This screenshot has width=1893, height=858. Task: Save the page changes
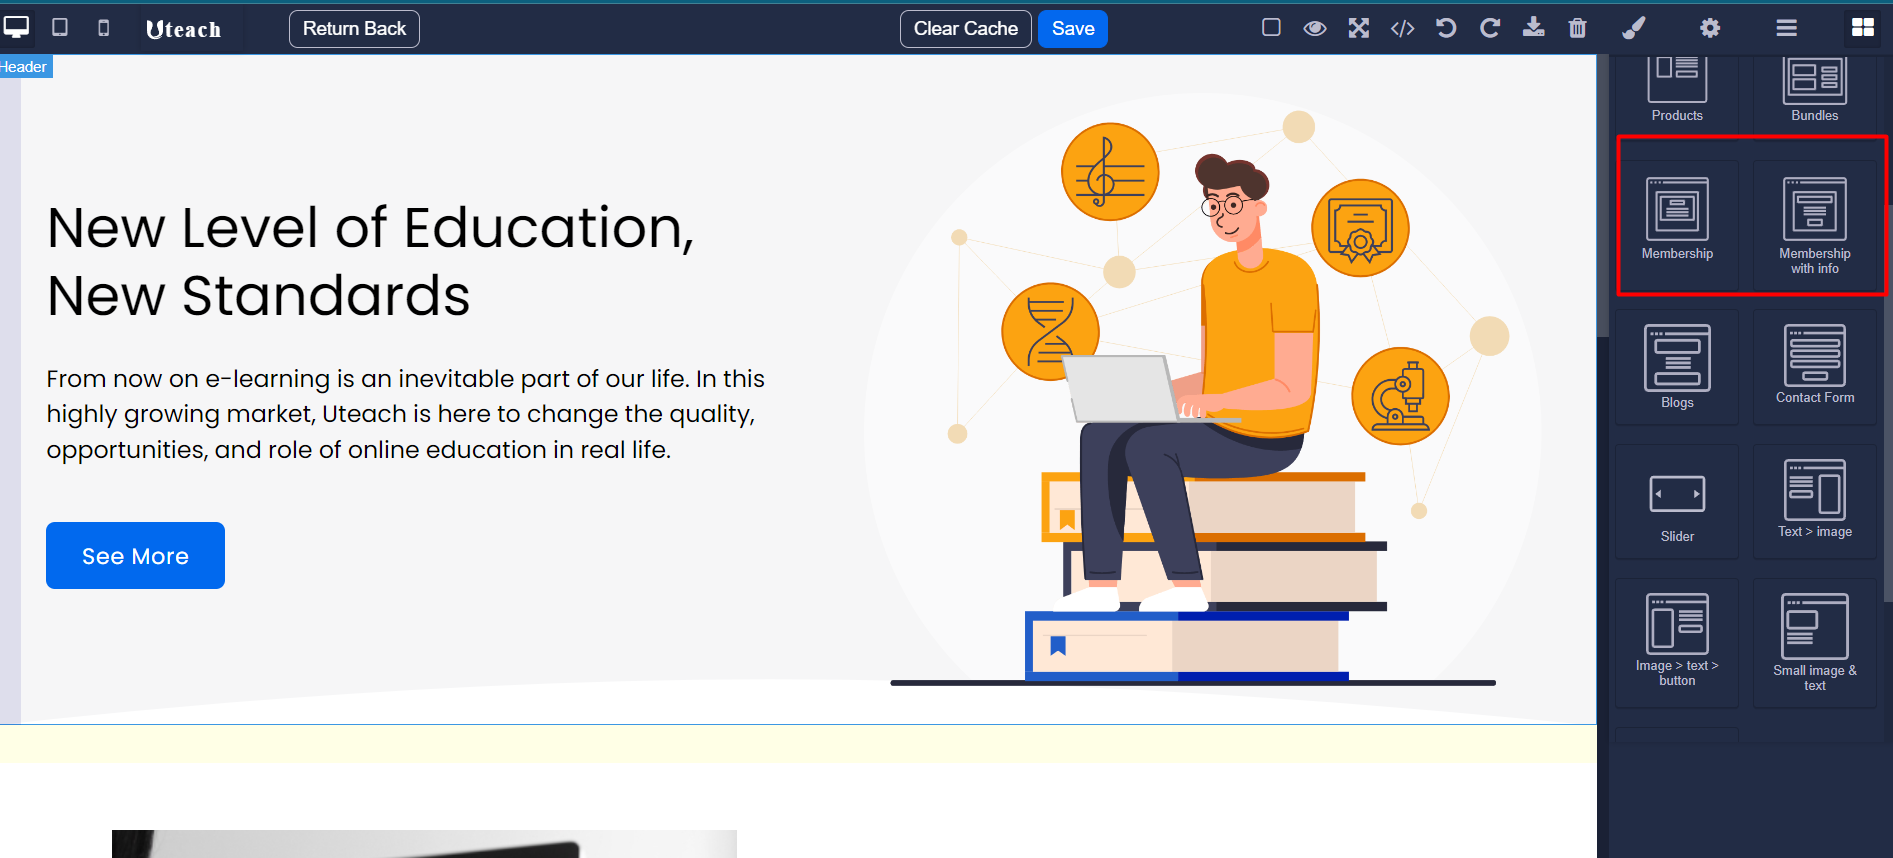point(1073,29)
